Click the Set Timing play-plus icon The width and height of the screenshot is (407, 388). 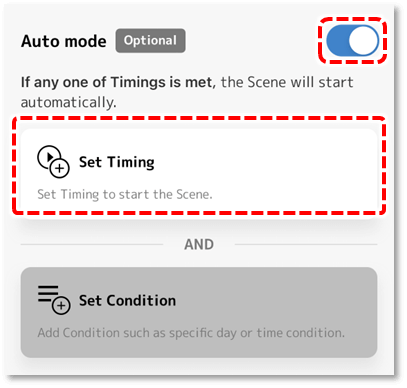coord(53,161)
